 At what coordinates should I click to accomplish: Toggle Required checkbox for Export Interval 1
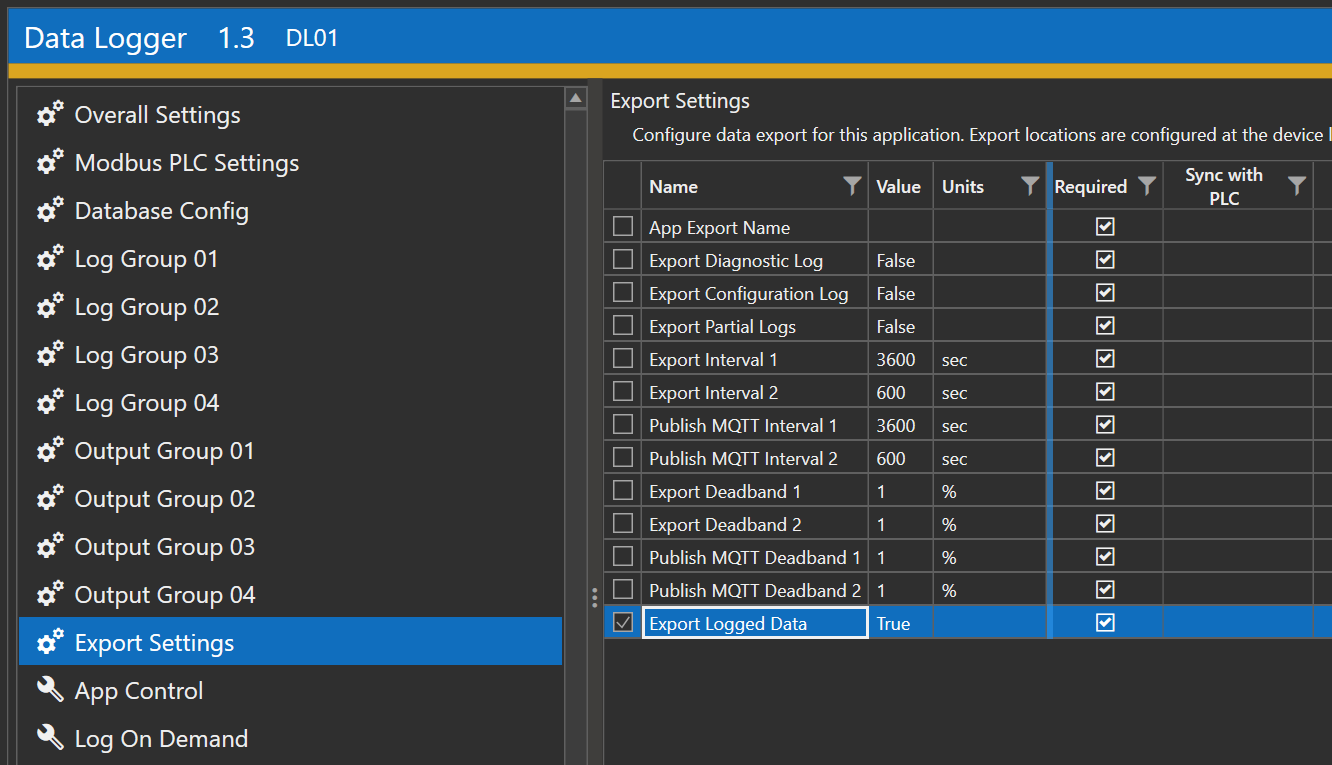1105,359
